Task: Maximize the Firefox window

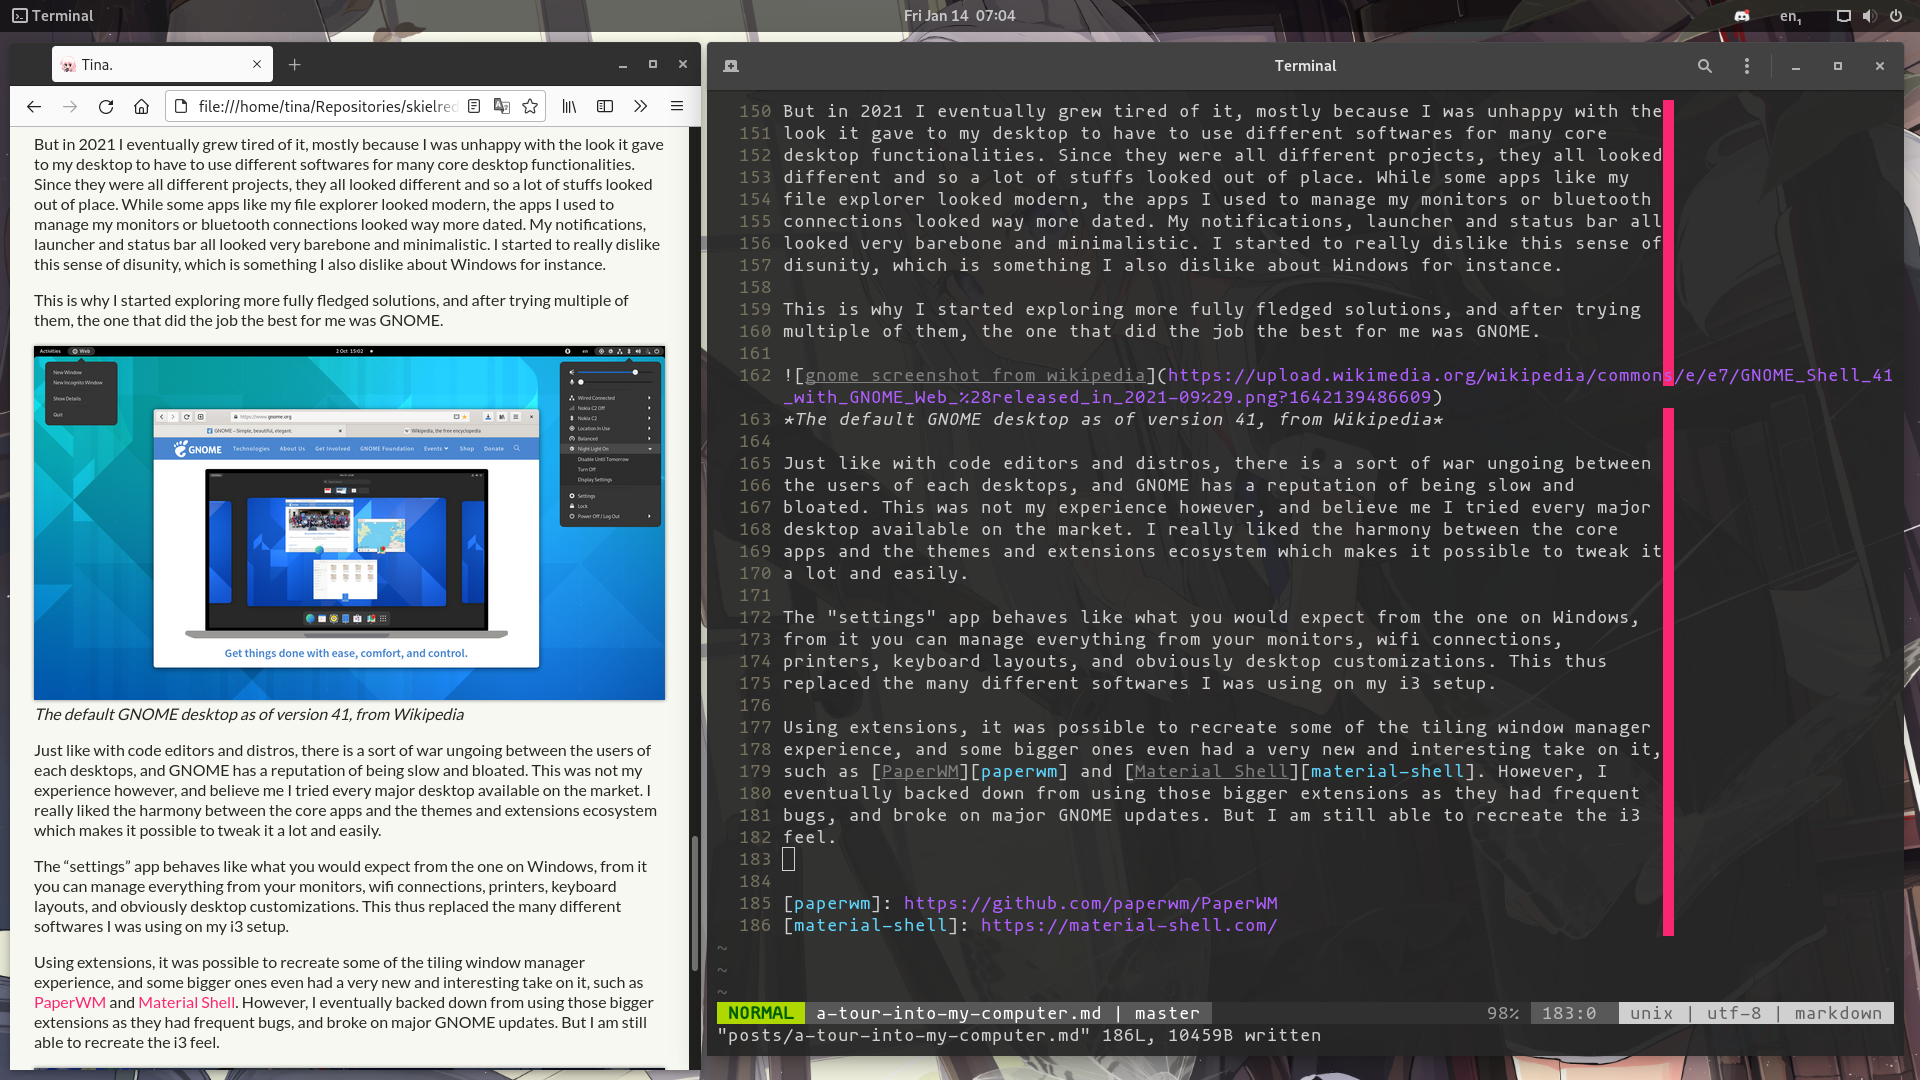Action: click(x=653, y=64)
